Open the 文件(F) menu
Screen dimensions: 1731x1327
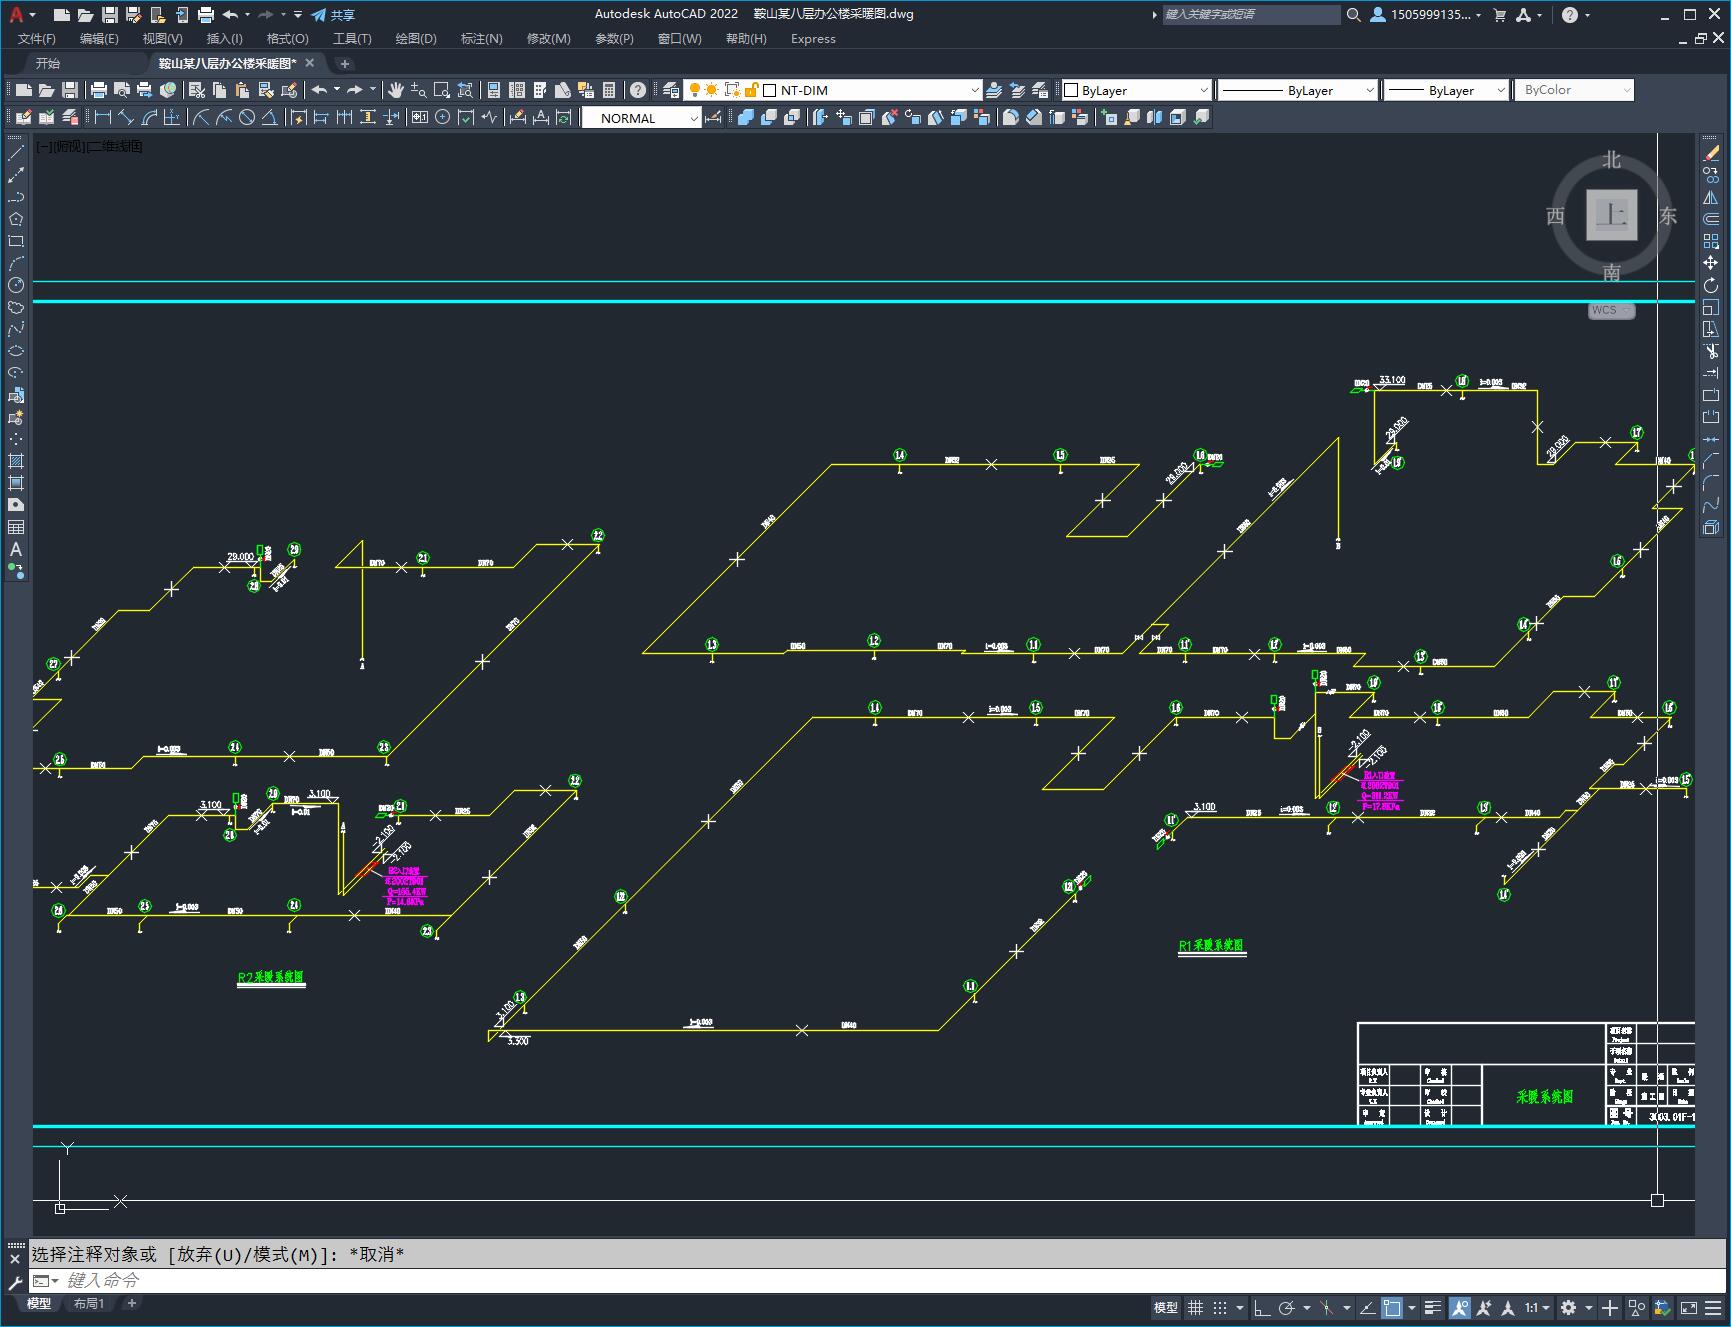pyautogui.click(x=37, y=38)
